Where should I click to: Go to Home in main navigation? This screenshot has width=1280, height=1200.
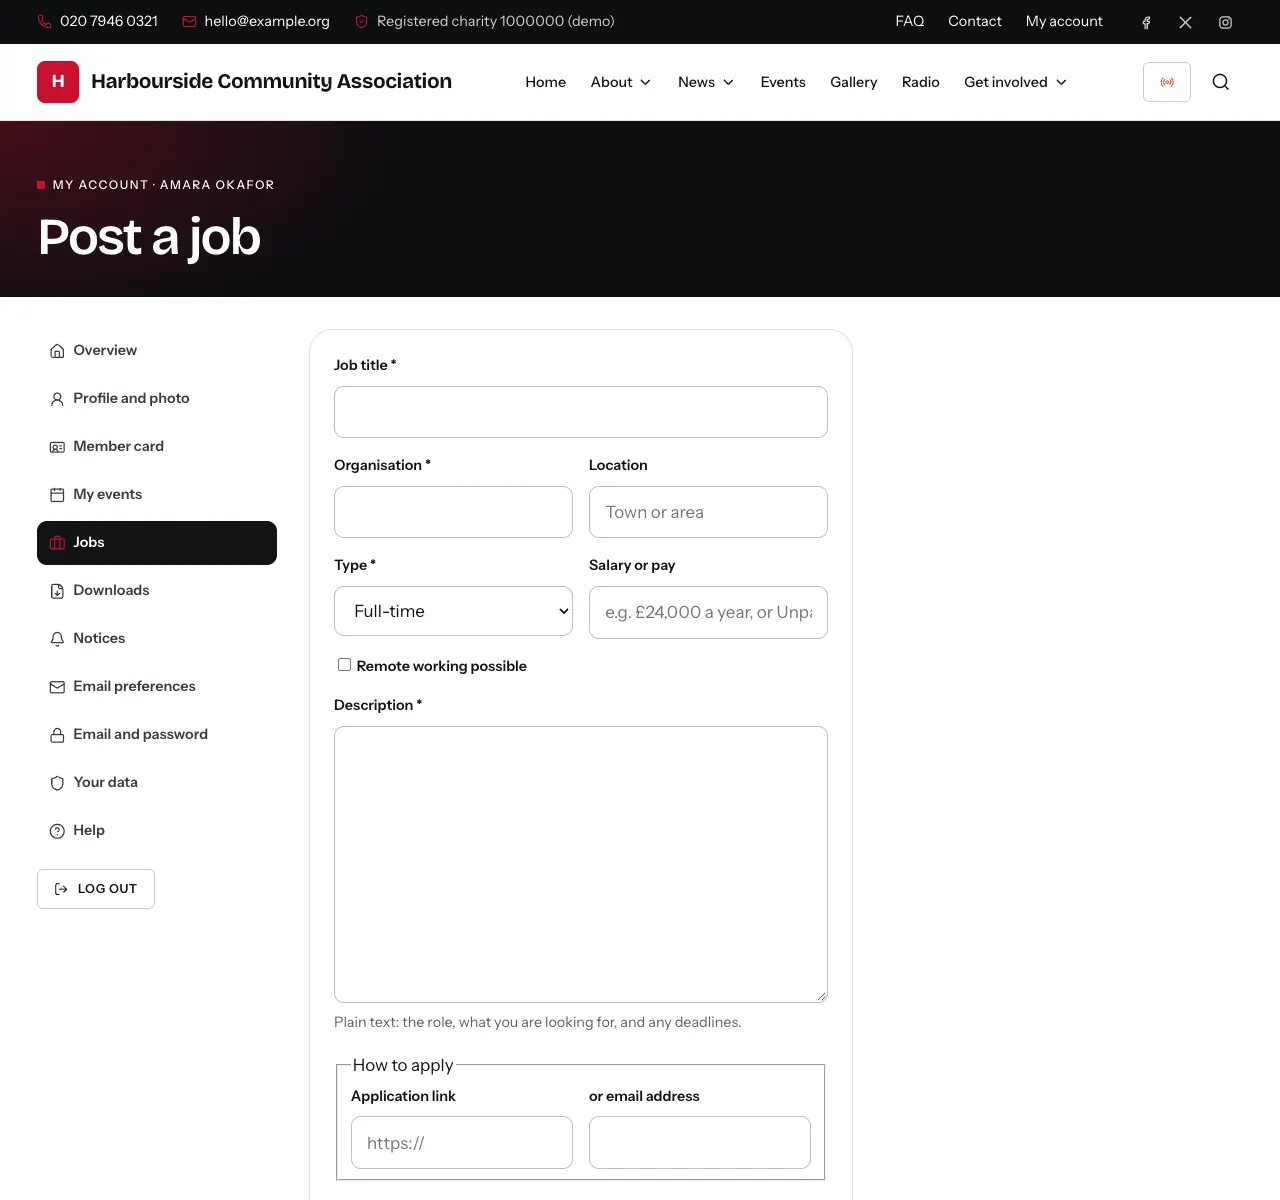point(546,82)
